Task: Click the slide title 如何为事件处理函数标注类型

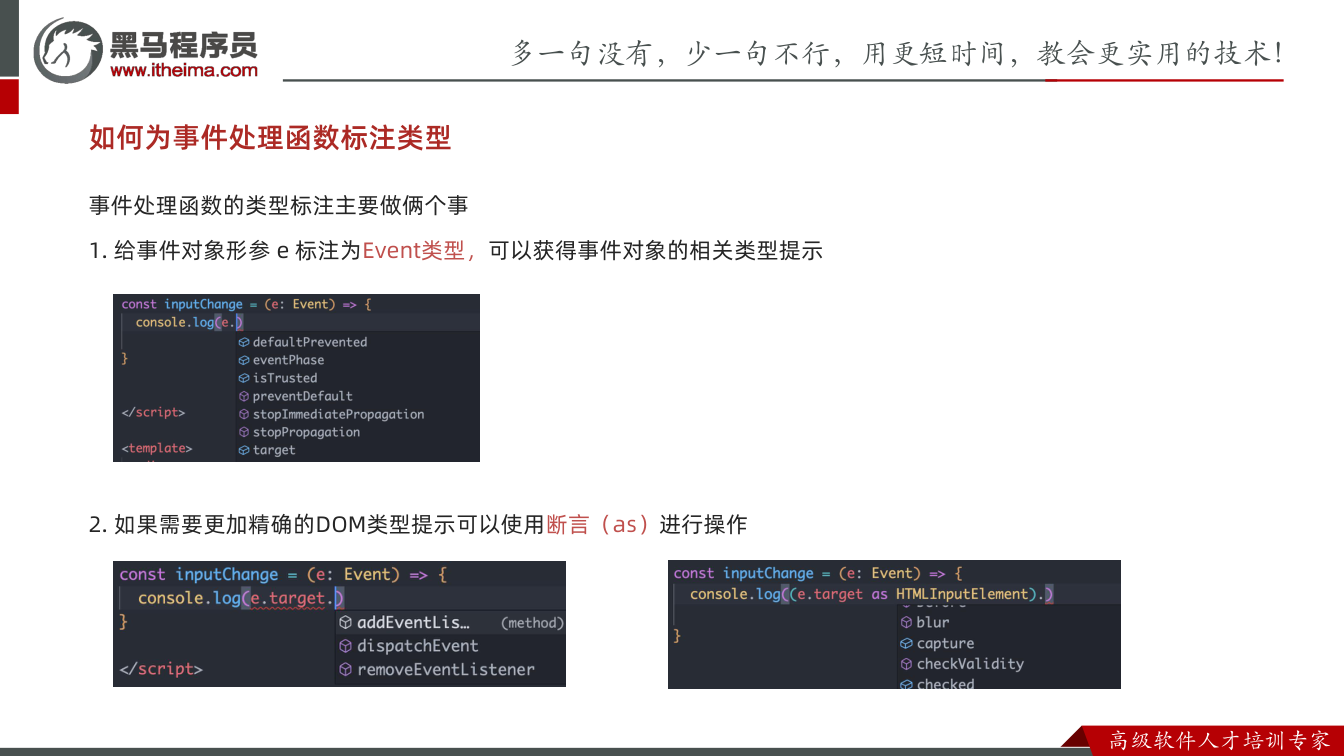Action: (270, 137)
